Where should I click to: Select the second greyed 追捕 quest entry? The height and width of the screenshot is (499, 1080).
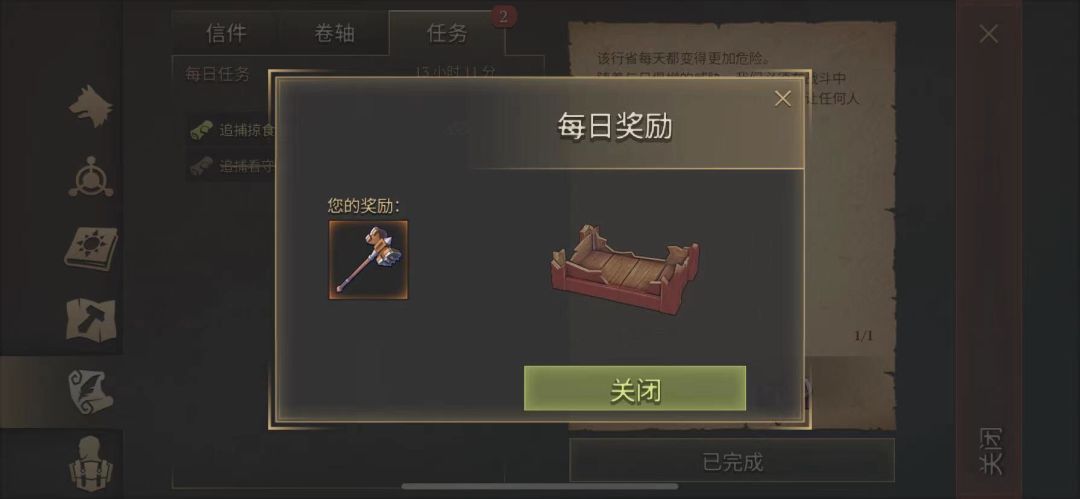(x=233, y=166)
